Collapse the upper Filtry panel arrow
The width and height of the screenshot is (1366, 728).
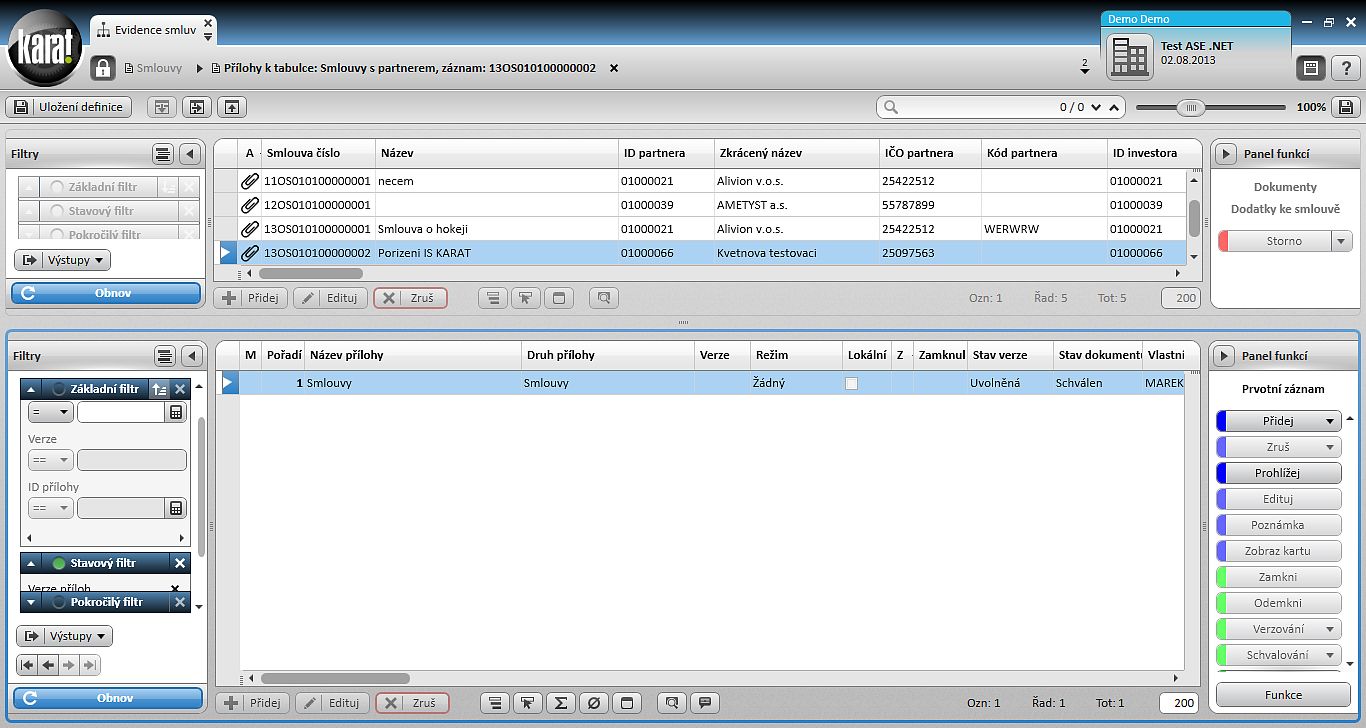coord(190,154)
